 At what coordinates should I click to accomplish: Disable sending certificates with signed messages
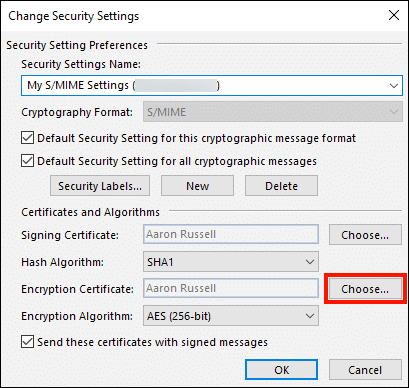pyautogui.click(x=27, y=342)
